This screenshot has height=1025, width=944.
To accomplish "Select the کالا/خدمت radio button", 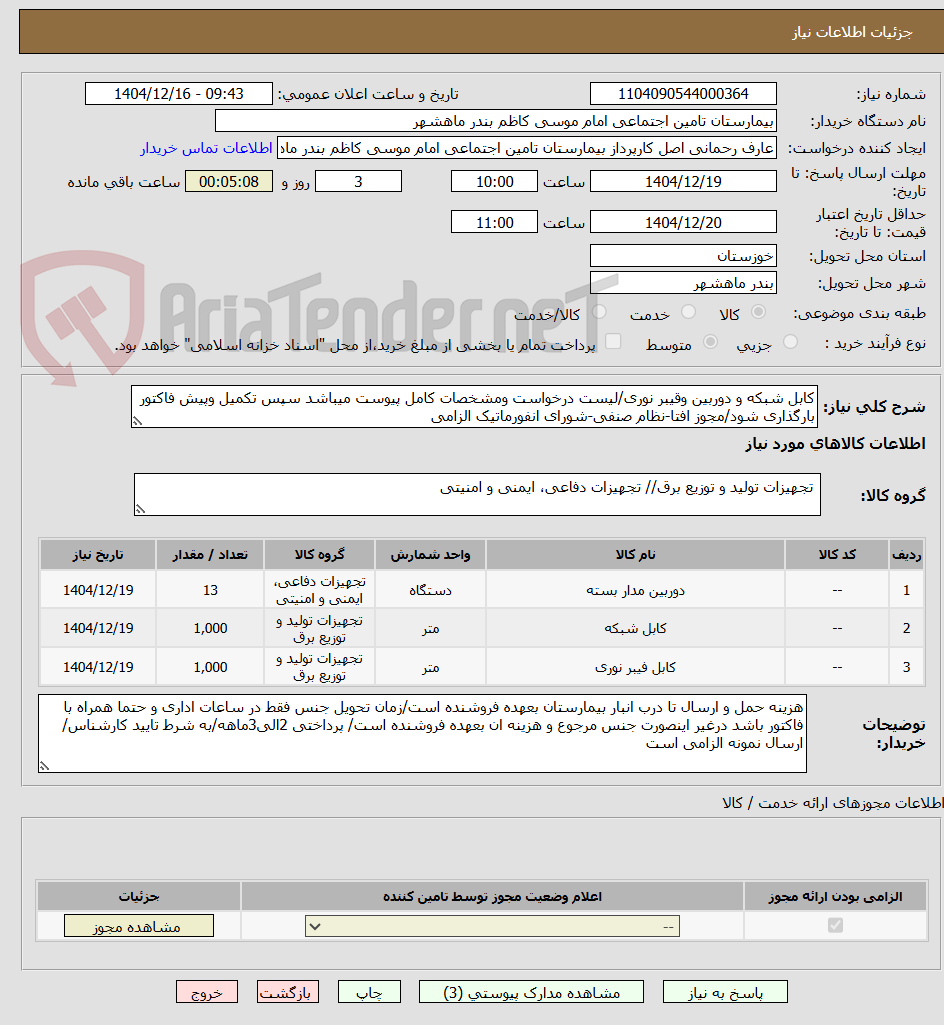I will [x=599, y=312].
